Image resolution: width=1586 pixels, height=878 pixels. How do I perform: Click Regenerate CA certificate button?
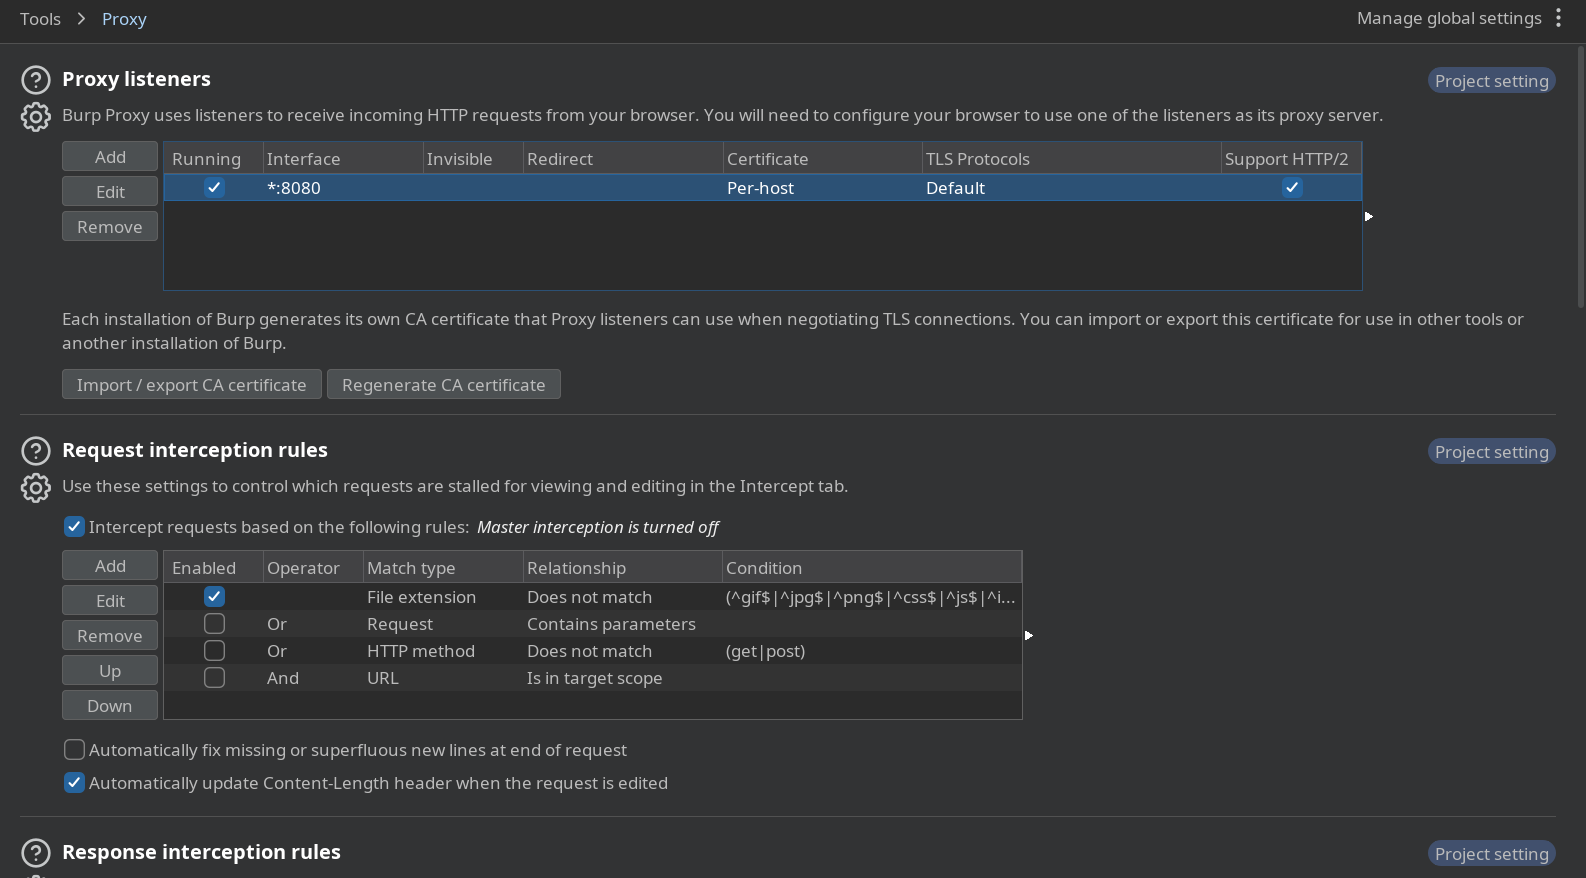click(x=443, y=385)
